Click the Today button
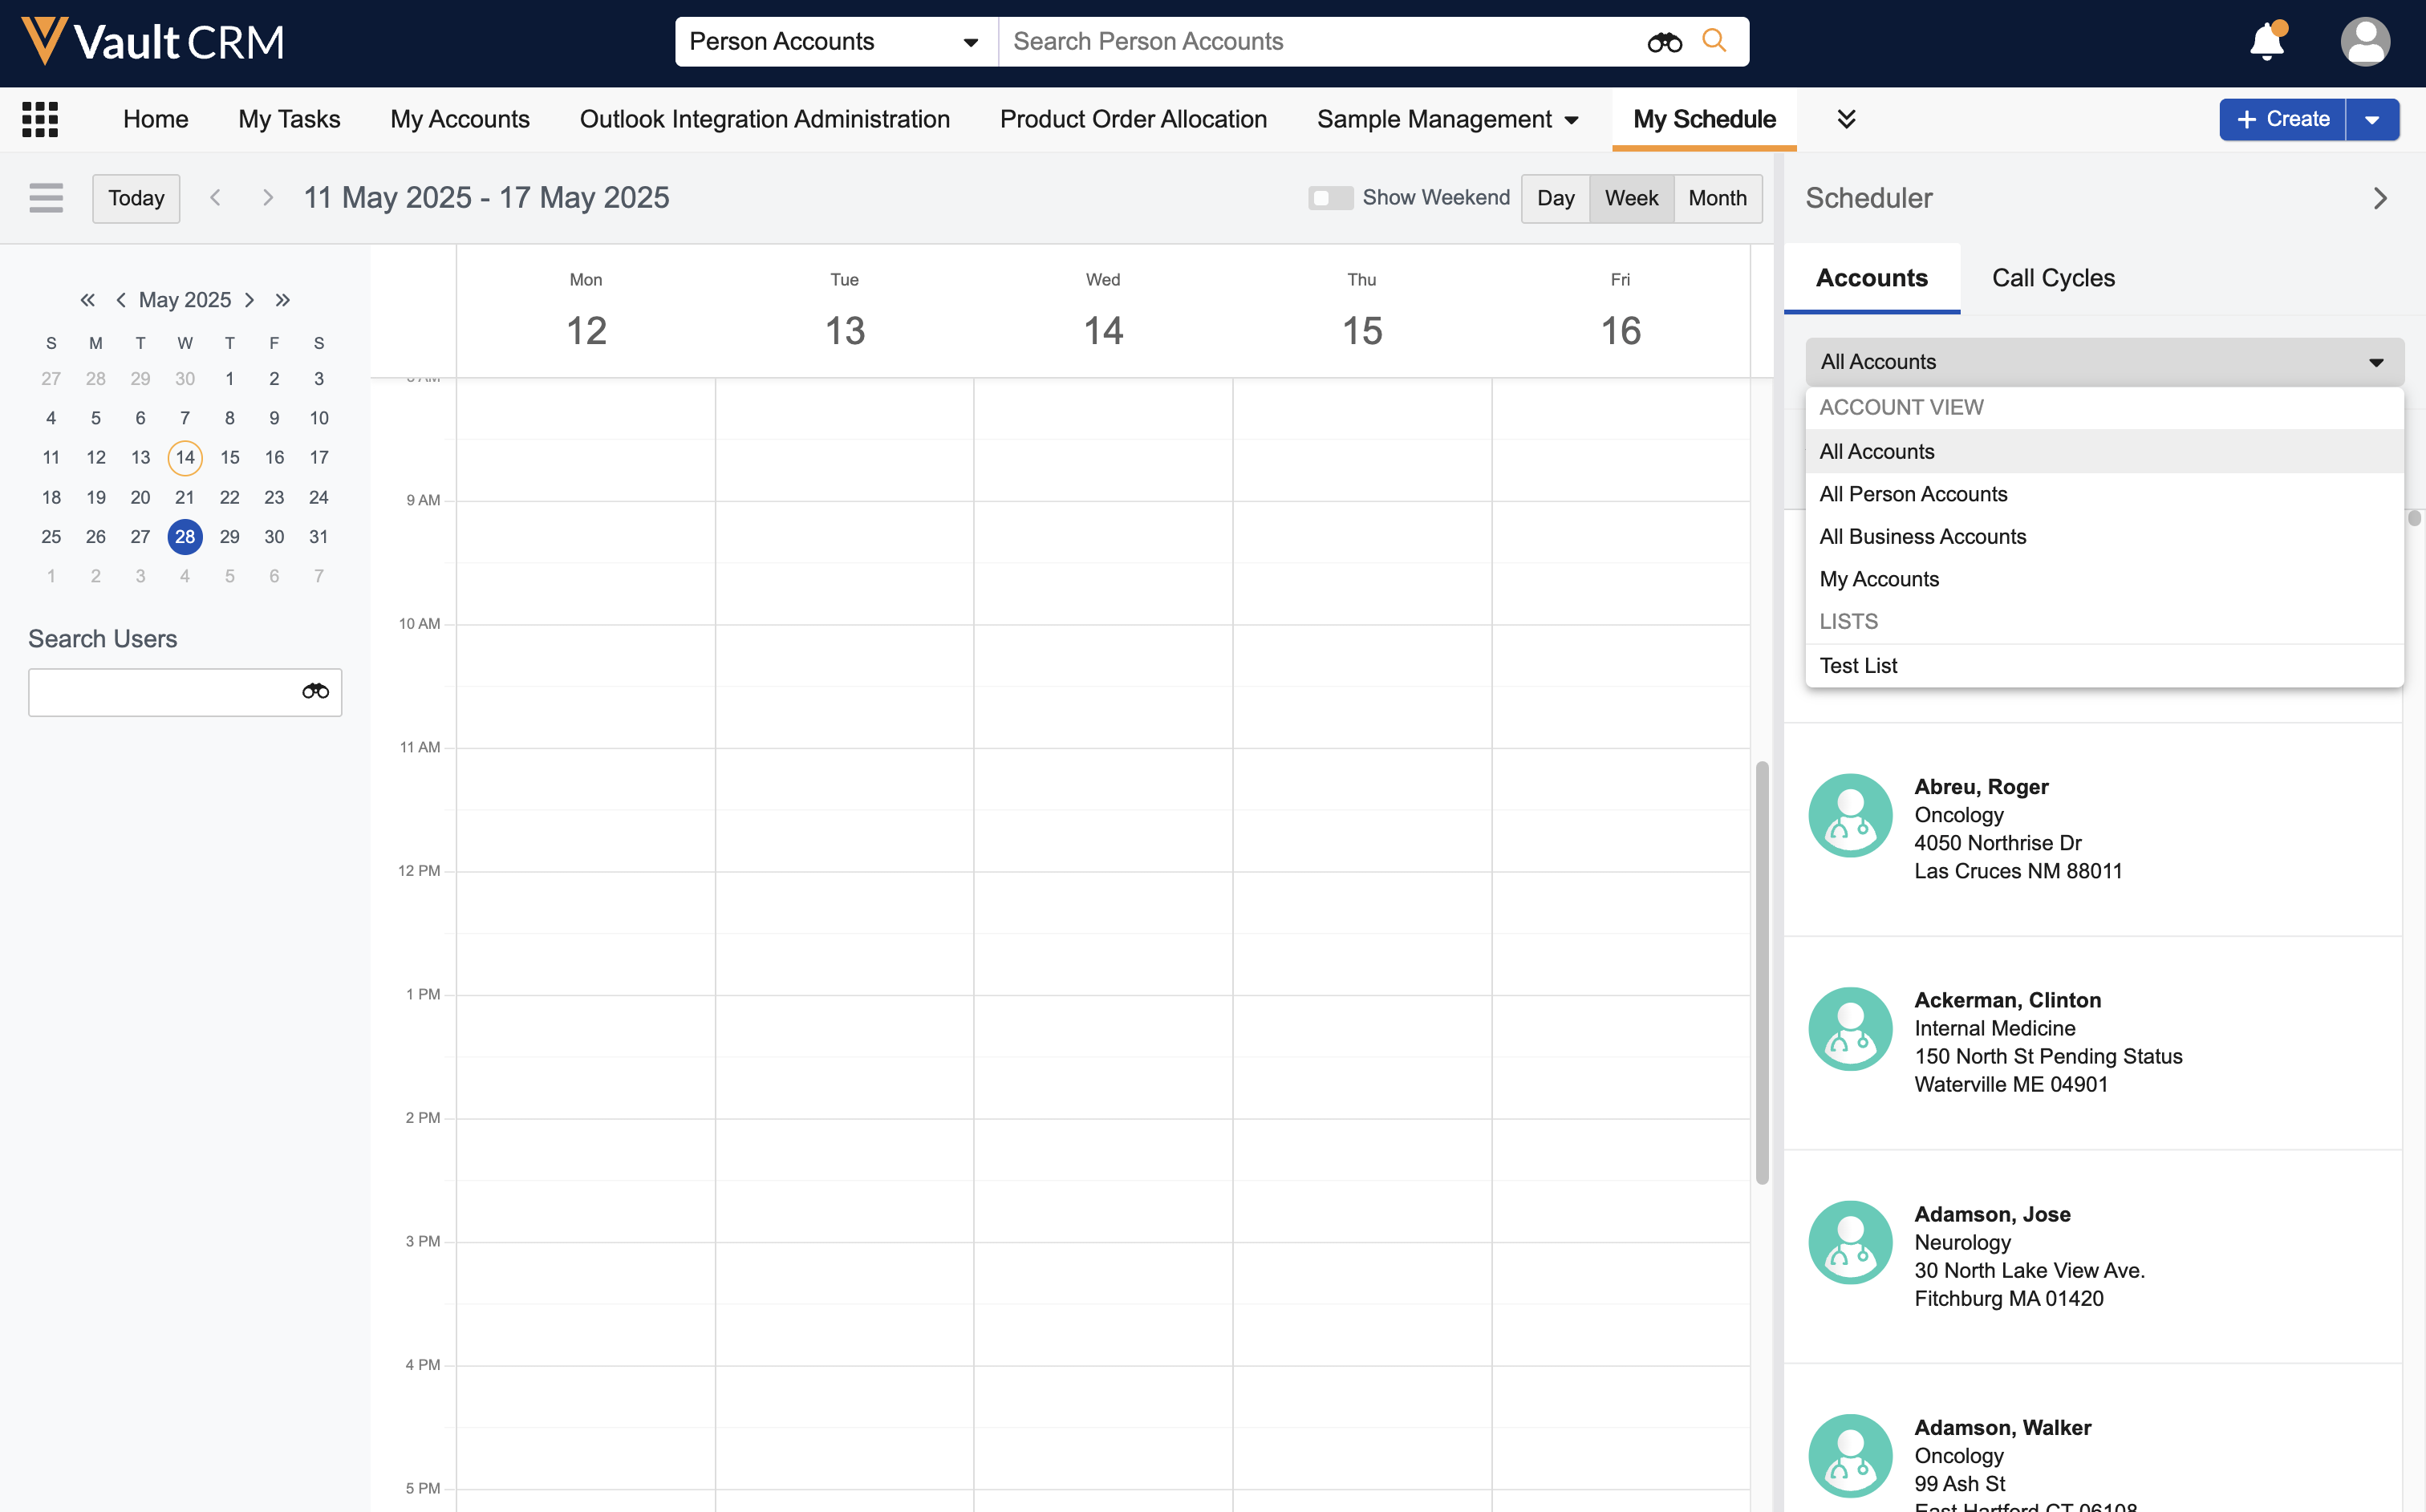Screen dimensions: 2426x1512 [136, 198]
